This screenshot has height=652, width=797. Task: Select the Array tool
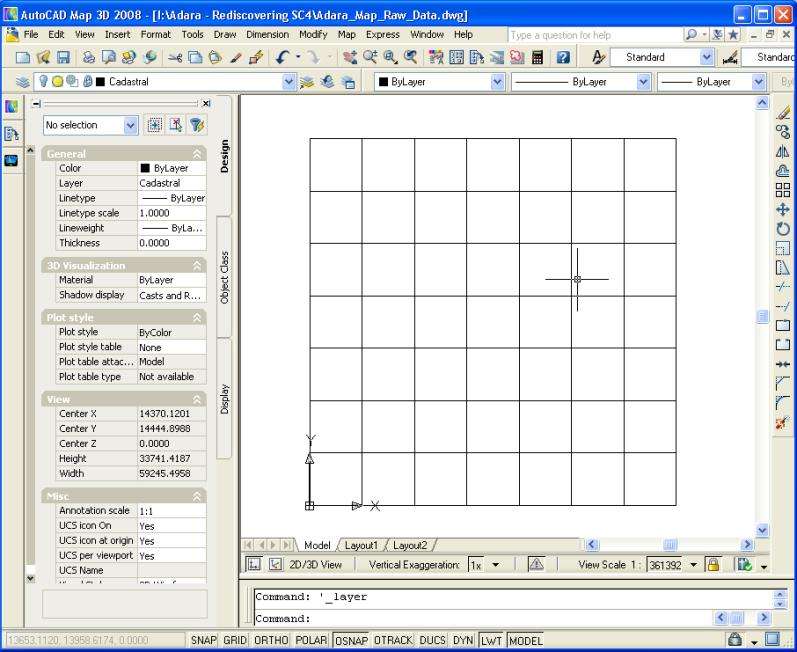click(x=783, y=190)
